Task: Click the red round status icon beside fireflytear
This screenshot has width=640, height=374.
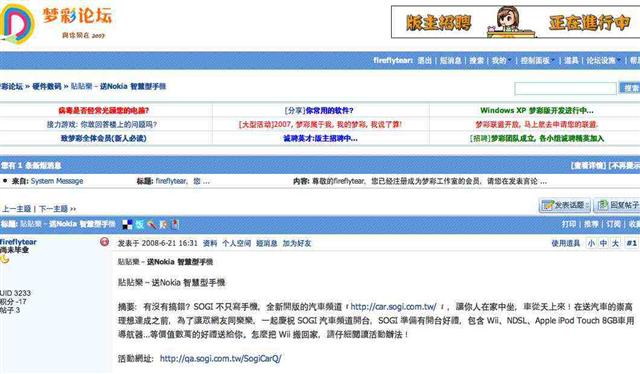Action: click(104, 242)
